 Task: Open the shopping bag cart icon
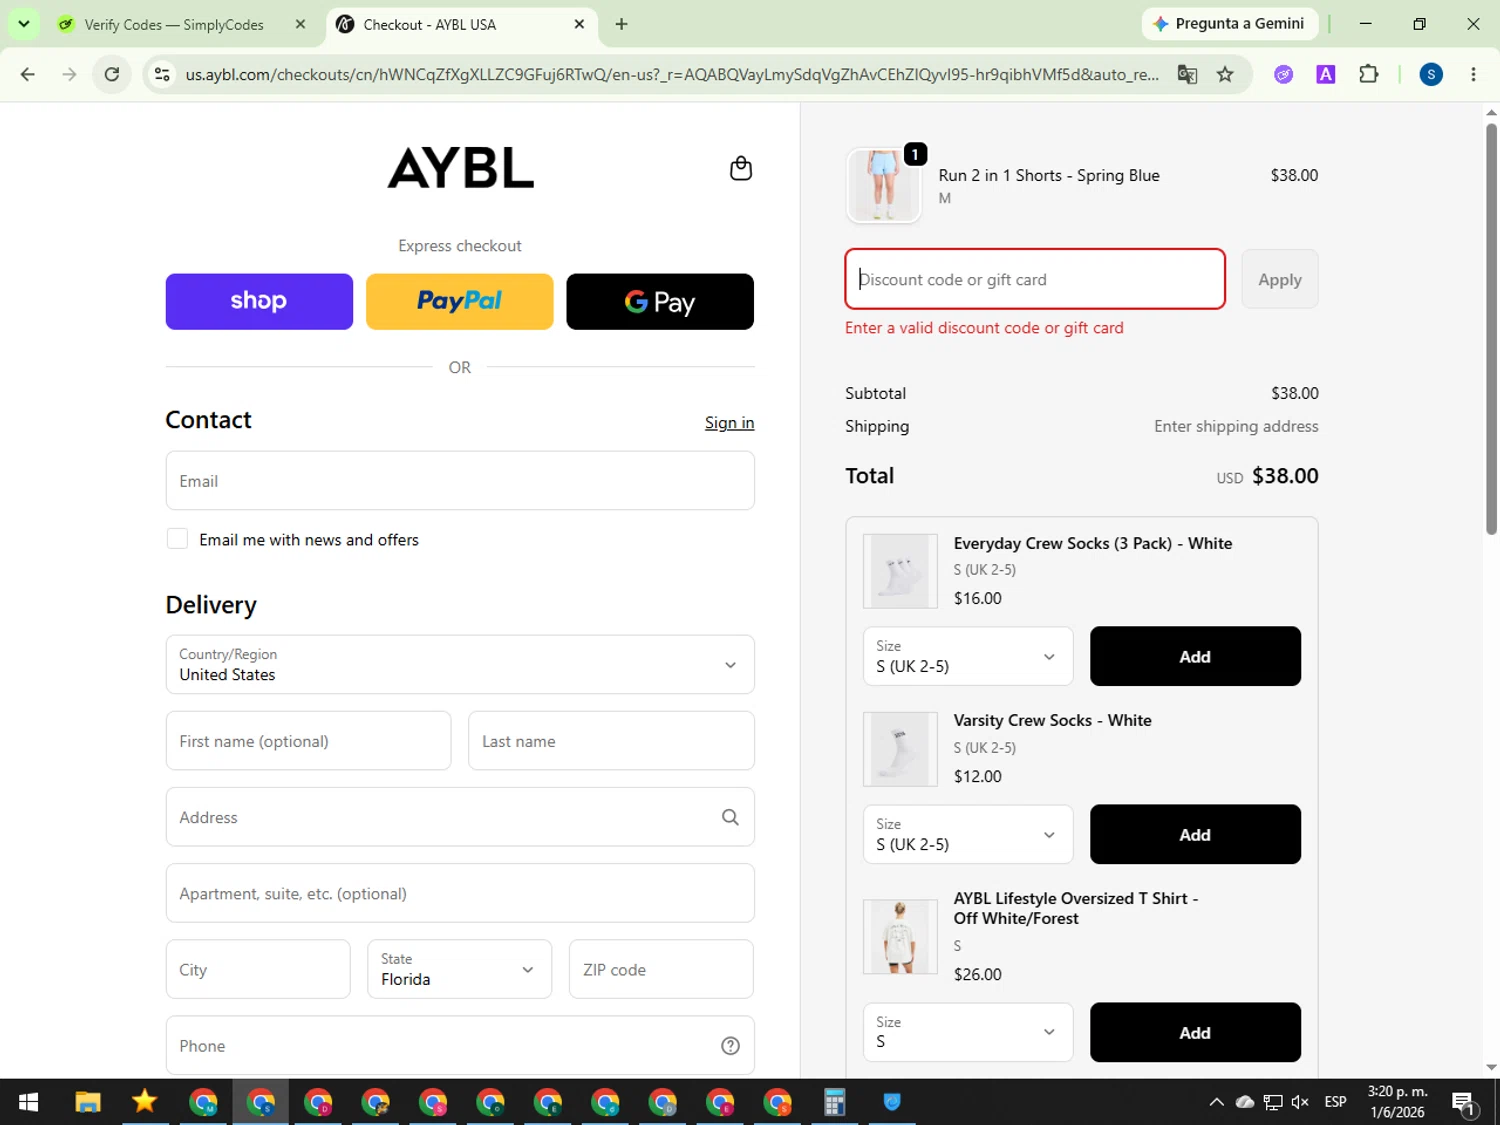(x=740, y=168)
